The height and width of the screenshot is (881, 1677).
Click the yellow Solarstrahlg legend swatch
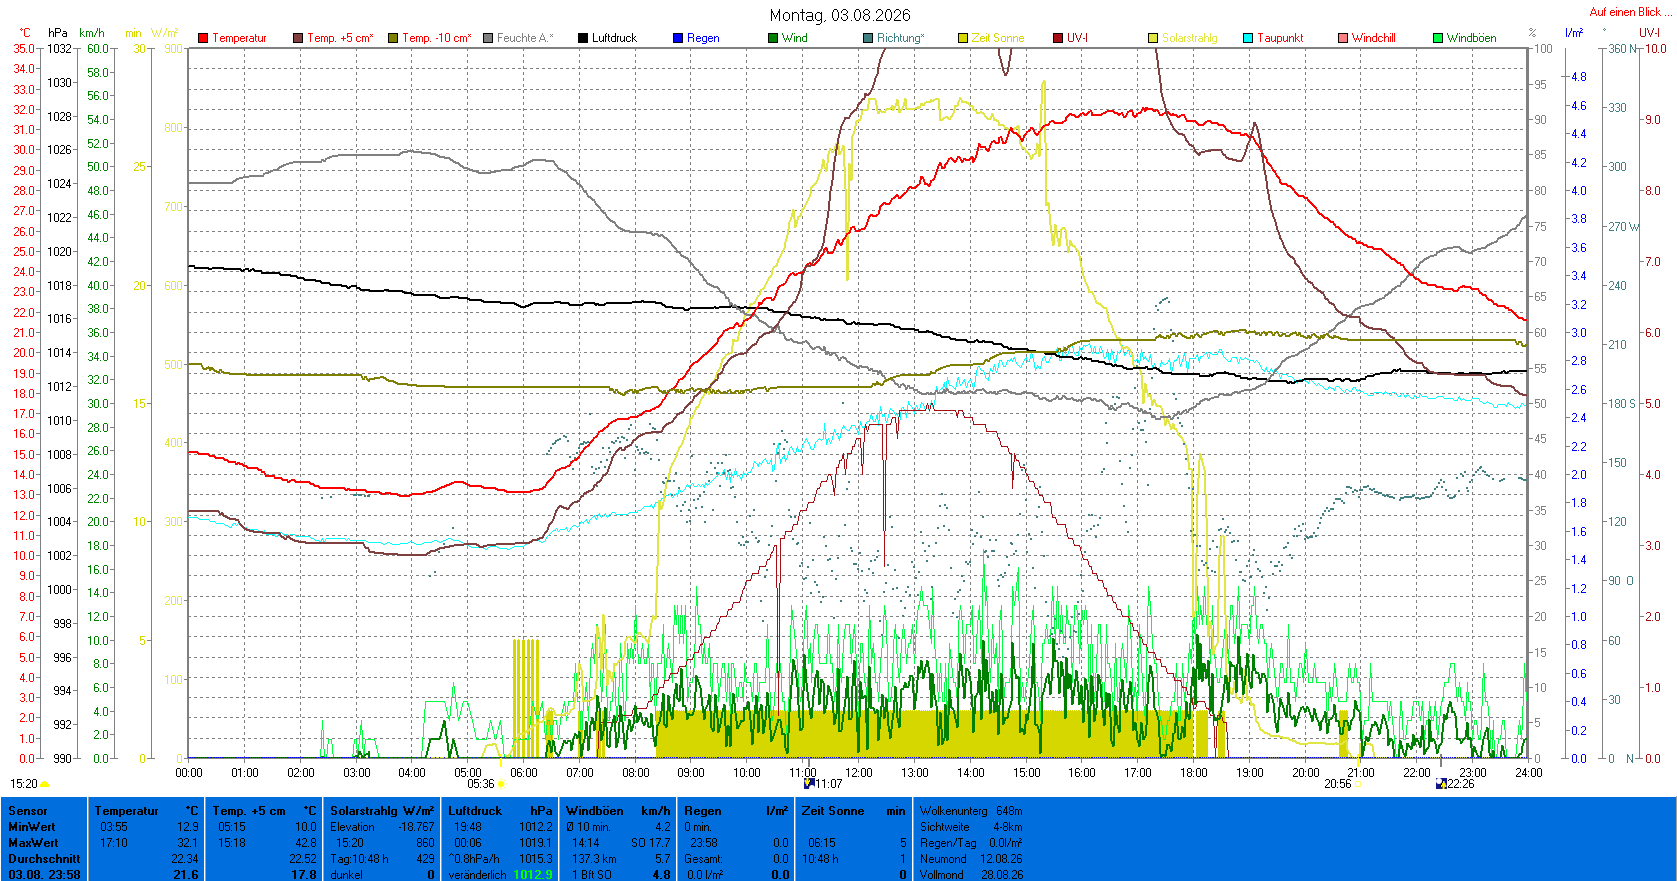[x=1153, y=38]
